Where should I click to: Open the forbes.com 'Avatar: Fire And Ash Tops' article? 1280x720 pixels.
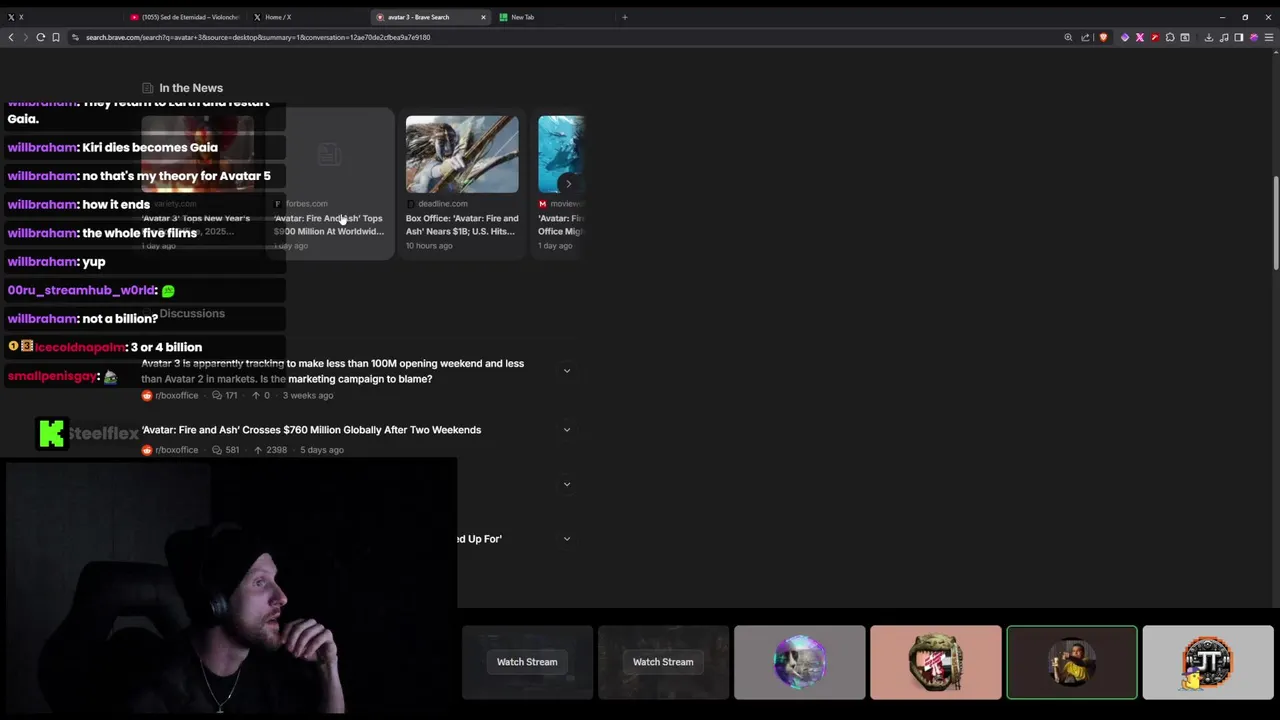[x=329, y=185]
